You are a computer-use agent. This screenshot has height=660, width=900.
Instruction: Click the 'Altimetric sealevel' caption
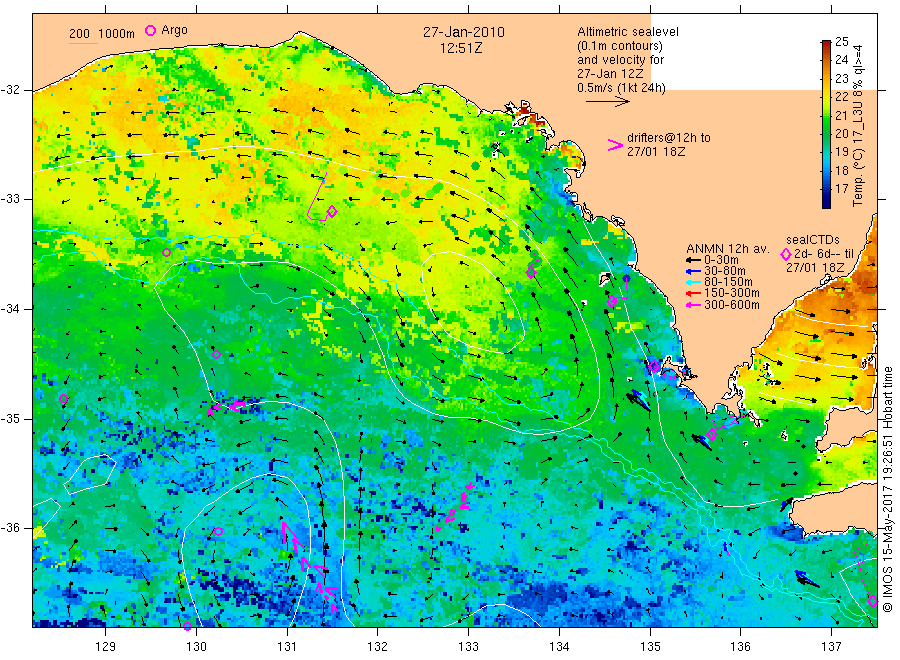click(628, 32)
